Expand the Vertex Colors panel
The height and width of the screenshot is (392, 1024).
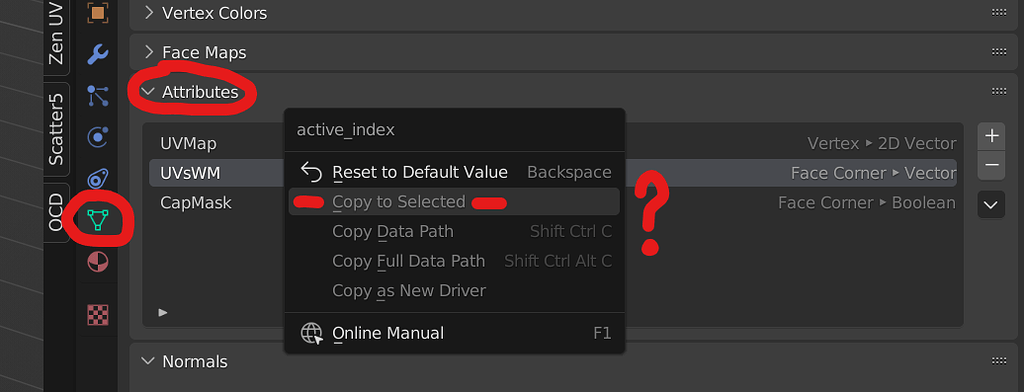pyautogui.click(x=149, y=12)
